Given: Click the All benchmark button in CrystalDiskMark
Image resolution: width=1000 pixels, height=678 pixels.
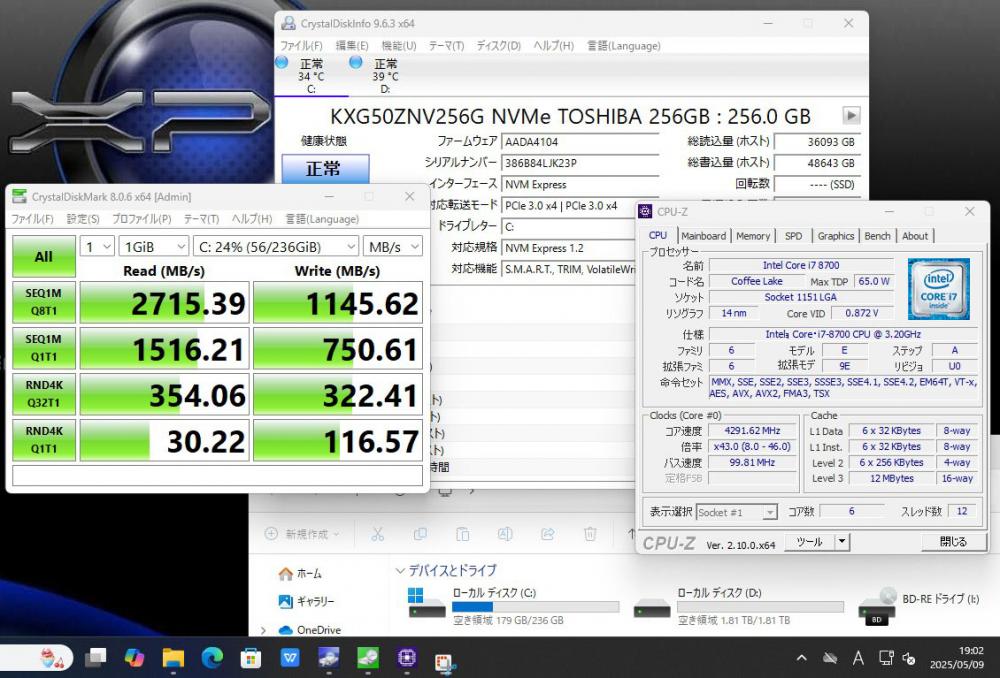Looking at the screenshot, I should click(44, 256).
